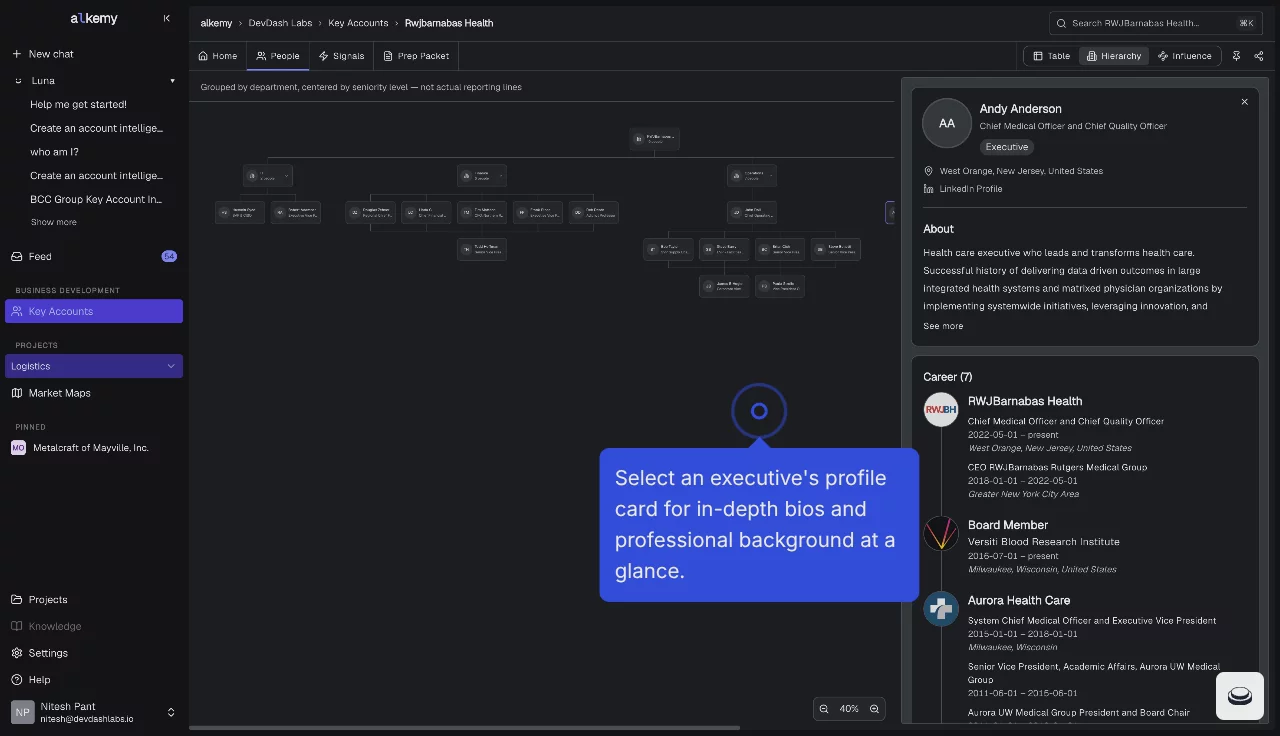Image resolution: width=1280 pixels, height=736 pixels.
Task: Click the Search RWJBarnabas Health field
Action: coord(1155,23)
